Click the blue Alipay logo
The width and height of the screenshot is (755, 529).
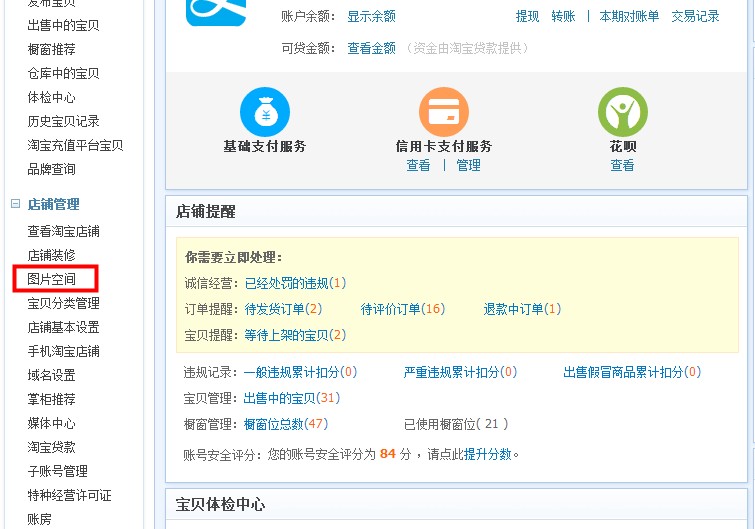click(216, 13)
